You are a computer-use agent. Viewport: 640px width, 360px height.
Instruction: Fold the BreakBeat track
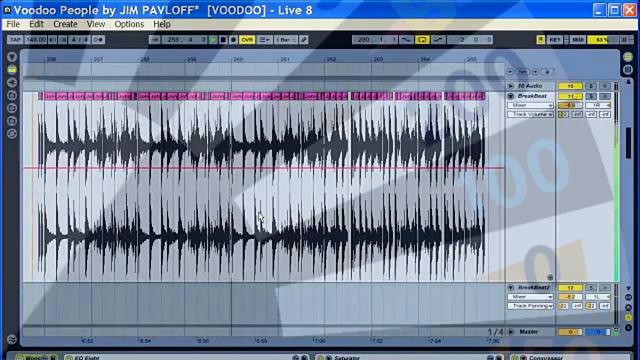(x=511, y=96)
